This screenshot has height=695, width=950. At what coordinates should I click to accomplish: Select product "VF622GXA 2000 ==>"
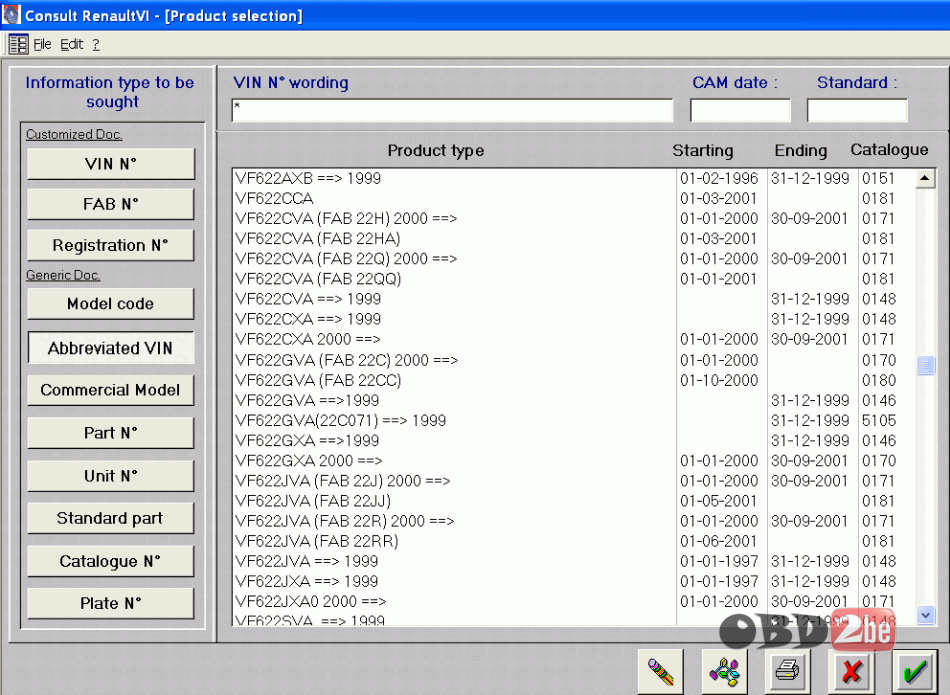574,461
